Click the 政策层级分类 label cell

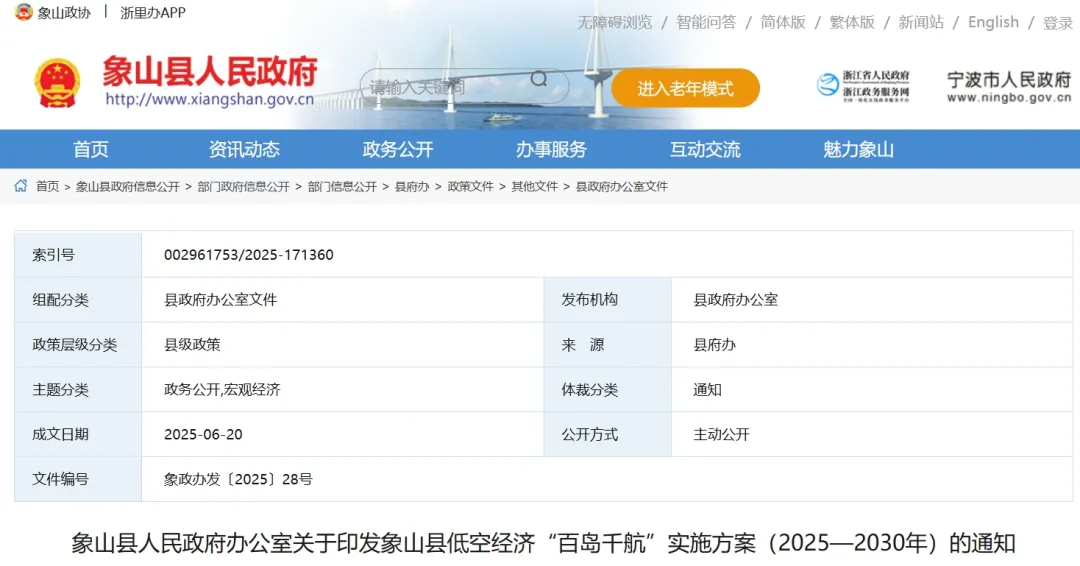click(x=78, y=344)
